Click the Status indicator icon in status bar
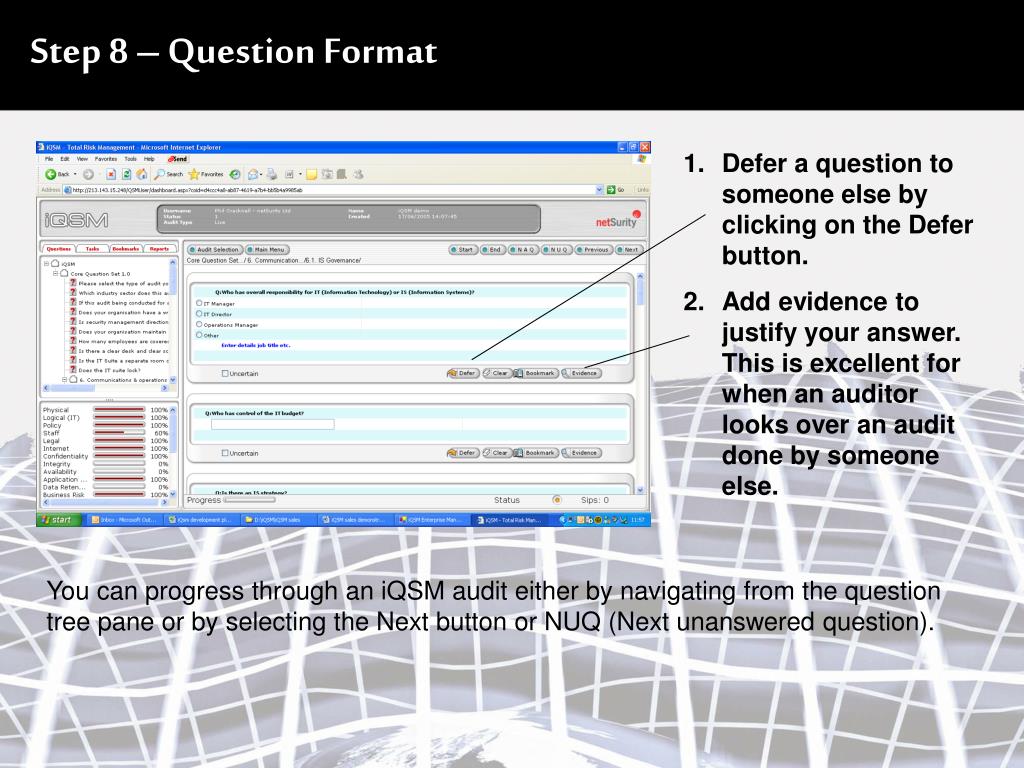The height and width of the screenshot is (768, 1024). pyautogui.click(x=556, y=500)
